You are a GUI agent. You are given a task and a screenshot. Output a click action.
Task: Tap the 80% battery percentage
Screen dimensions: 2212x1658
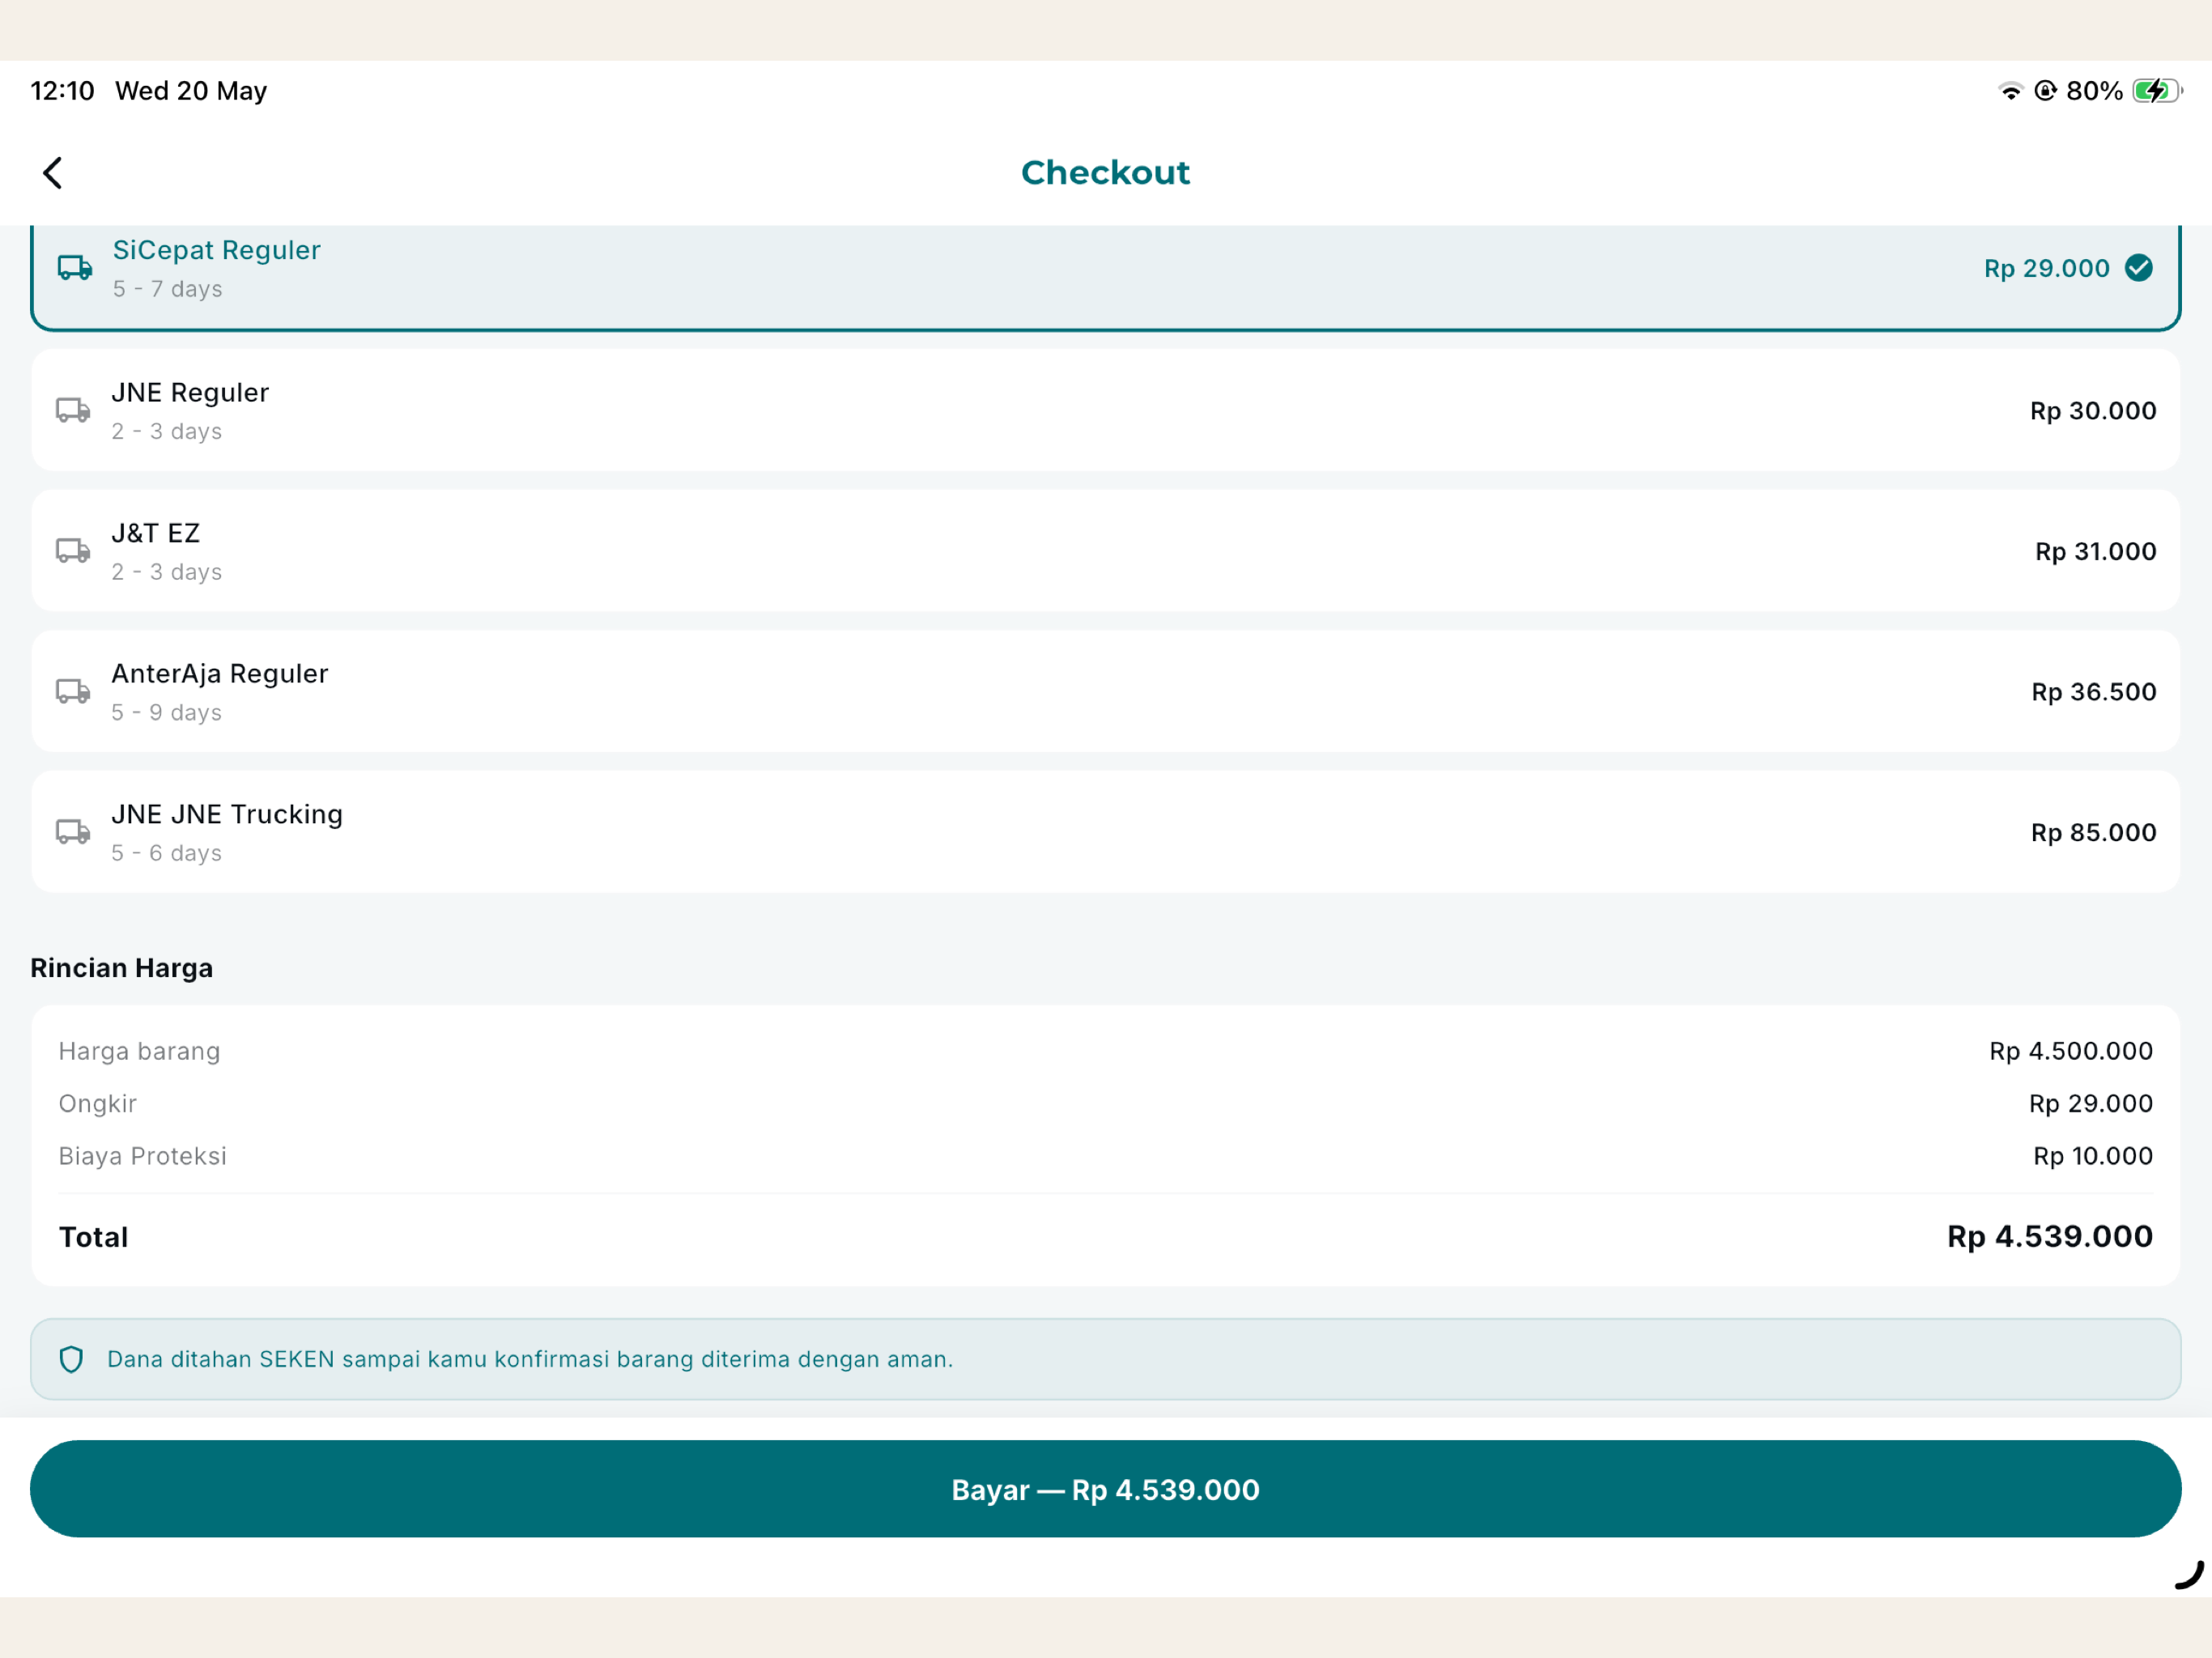[x=2094, y=91]
